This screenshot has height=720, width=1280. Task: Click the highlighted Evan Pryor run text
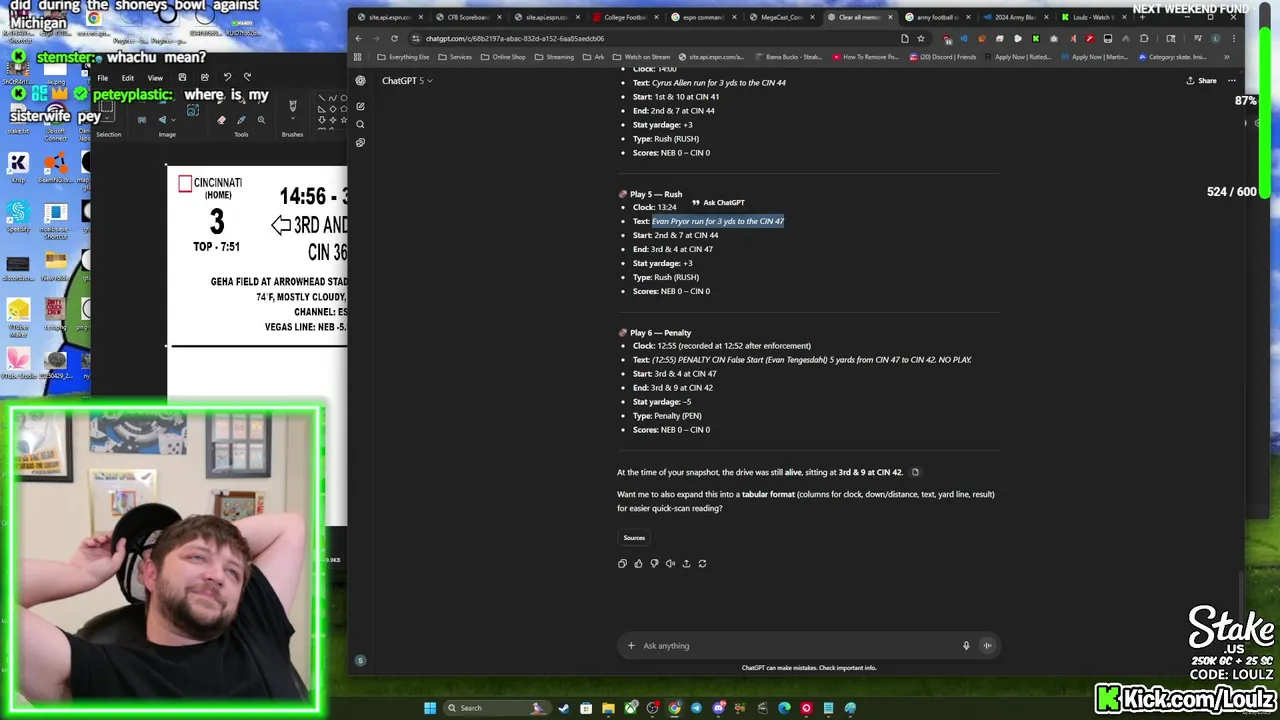point(718,221)
